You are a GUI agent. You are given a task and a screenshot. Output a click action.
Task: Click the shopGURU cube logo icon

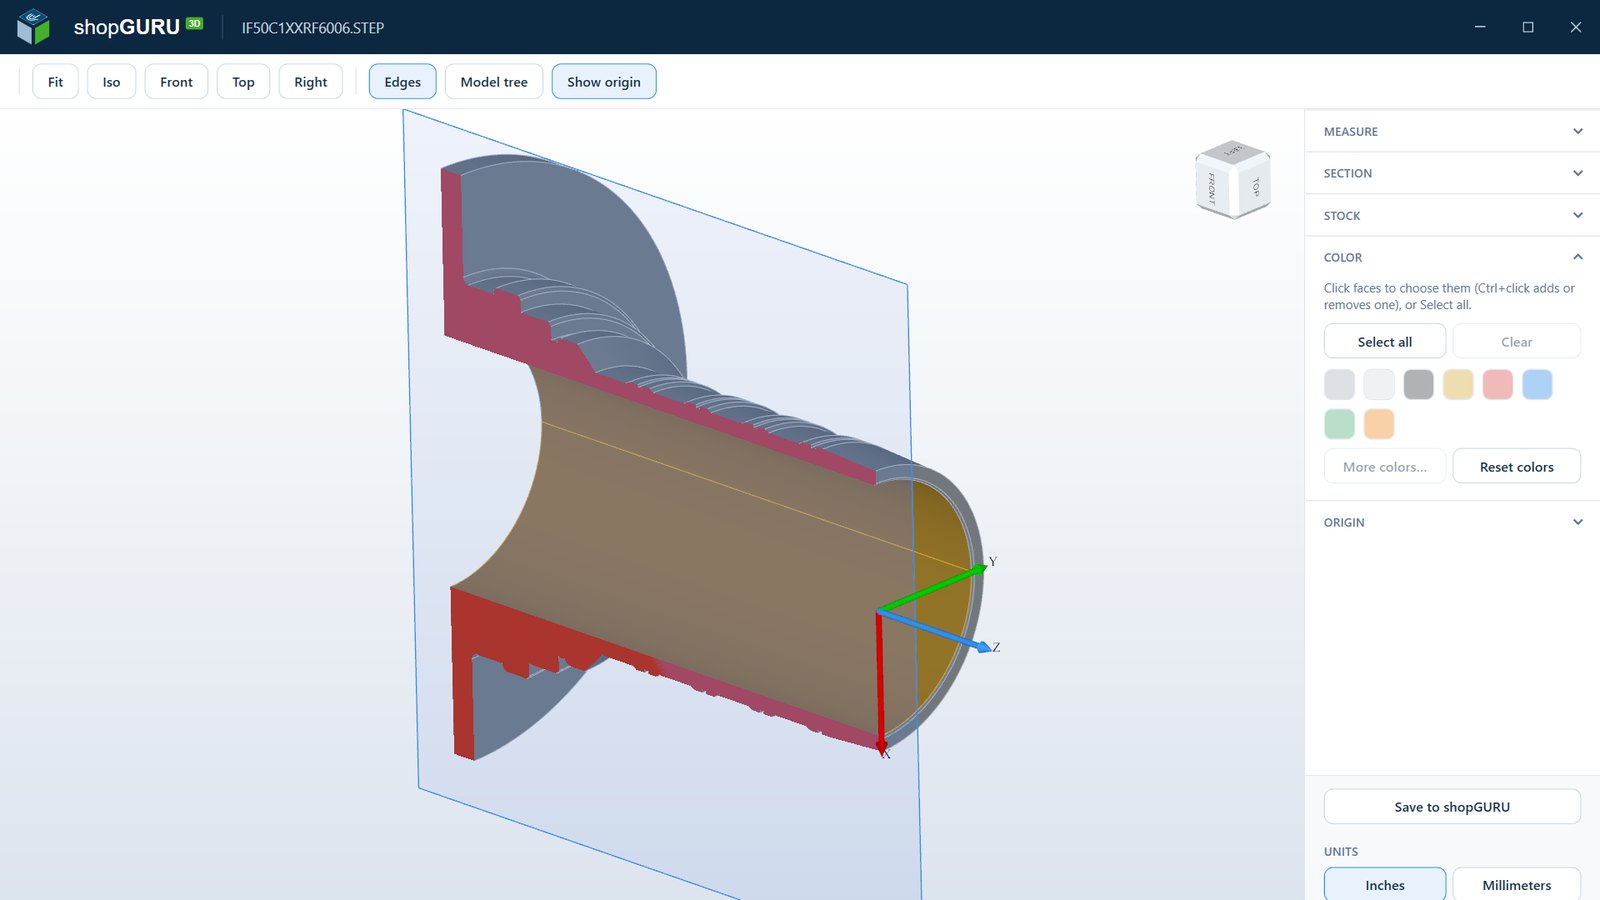33,27
